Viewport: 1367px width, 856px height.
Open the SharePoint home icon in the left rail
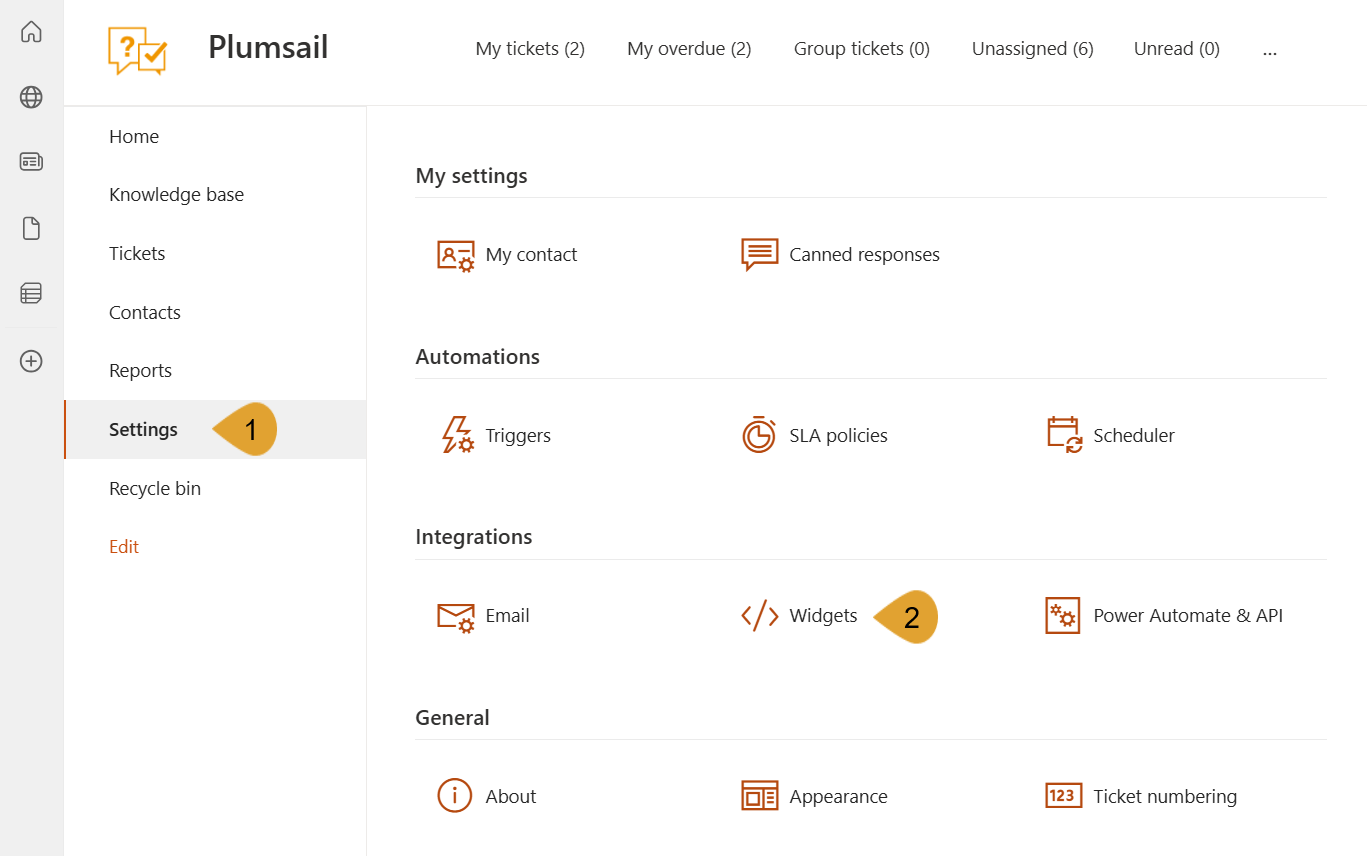click(31, 32)
